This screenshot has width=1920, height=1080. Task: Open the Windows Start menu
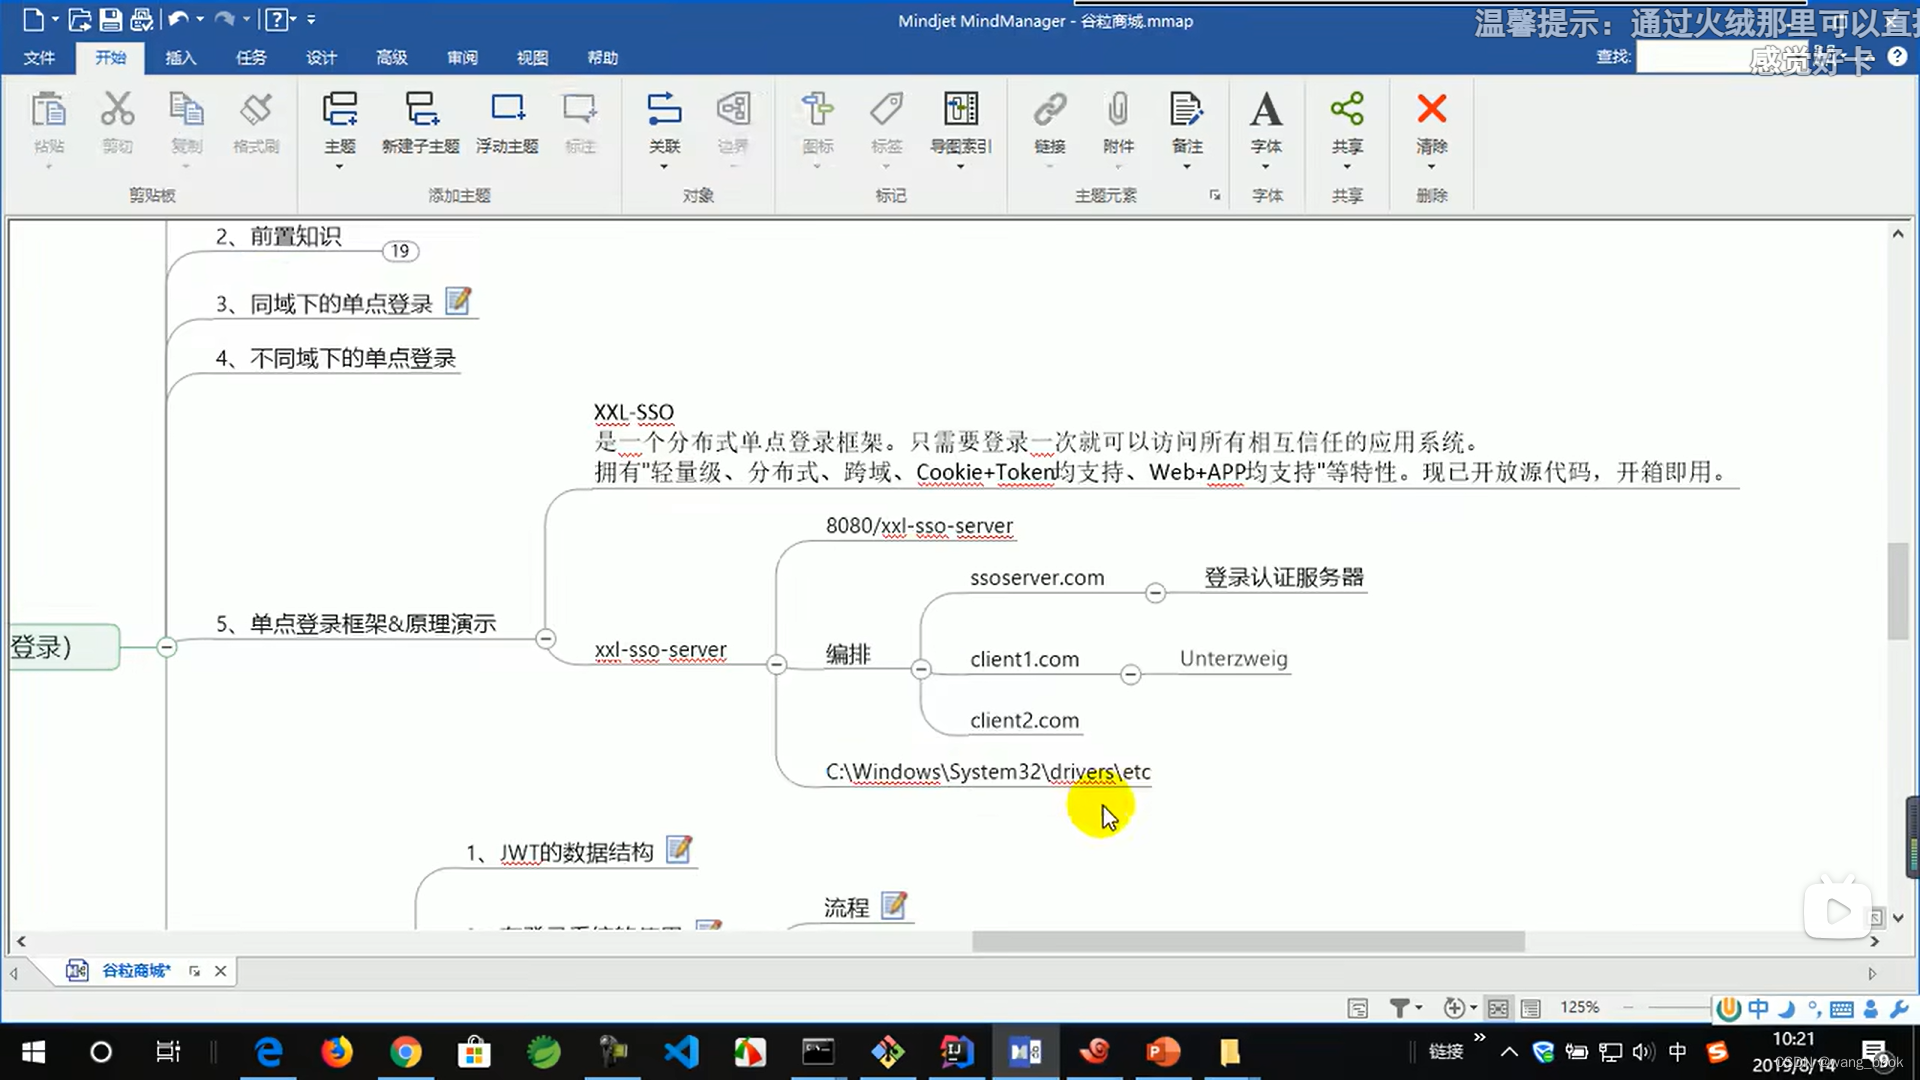pyautogui.click(x=33, y=1052)
